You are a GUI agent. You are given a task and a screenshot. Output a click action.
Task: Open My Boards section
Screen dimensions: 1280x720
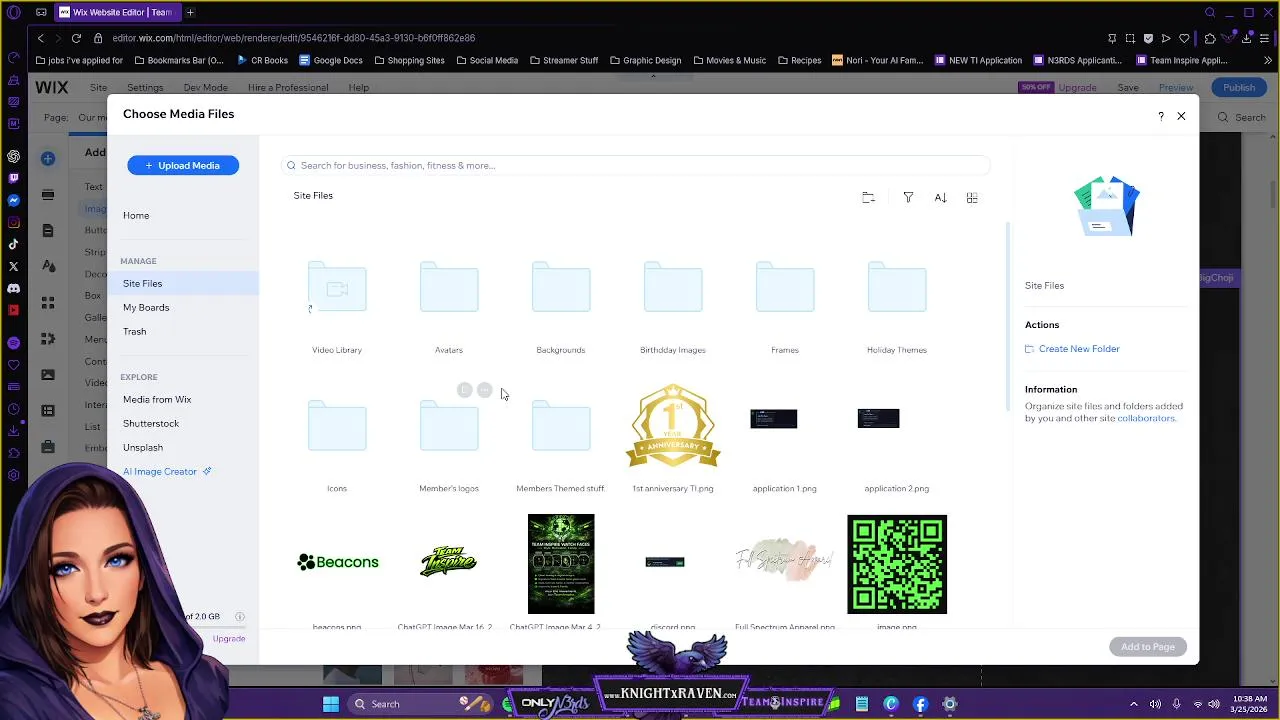click(146, 307)
